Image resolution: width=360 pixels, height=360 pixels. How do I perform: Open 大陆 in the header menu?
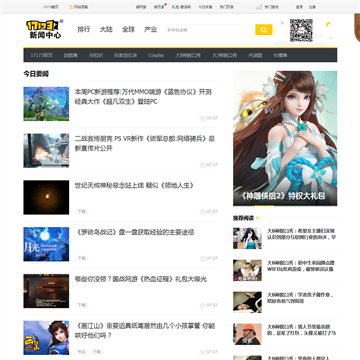106,29
